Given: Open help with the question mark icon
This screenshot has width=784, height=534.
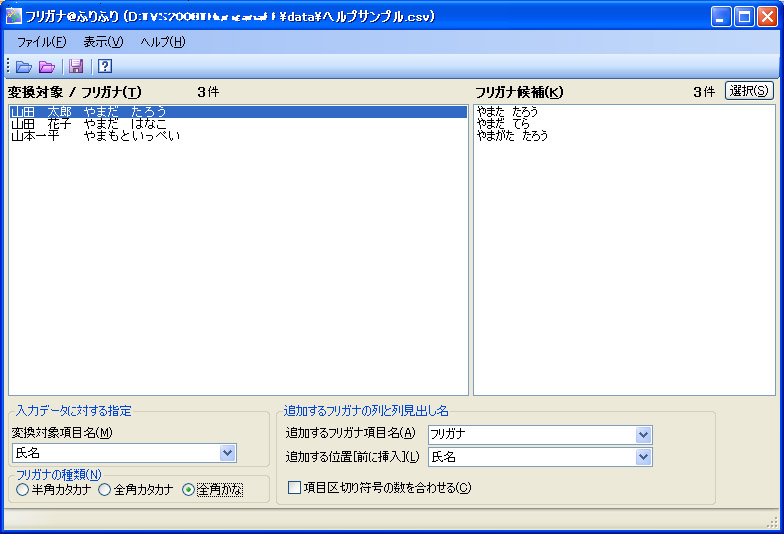Looking at the screenshot, I should coord(104,67).
